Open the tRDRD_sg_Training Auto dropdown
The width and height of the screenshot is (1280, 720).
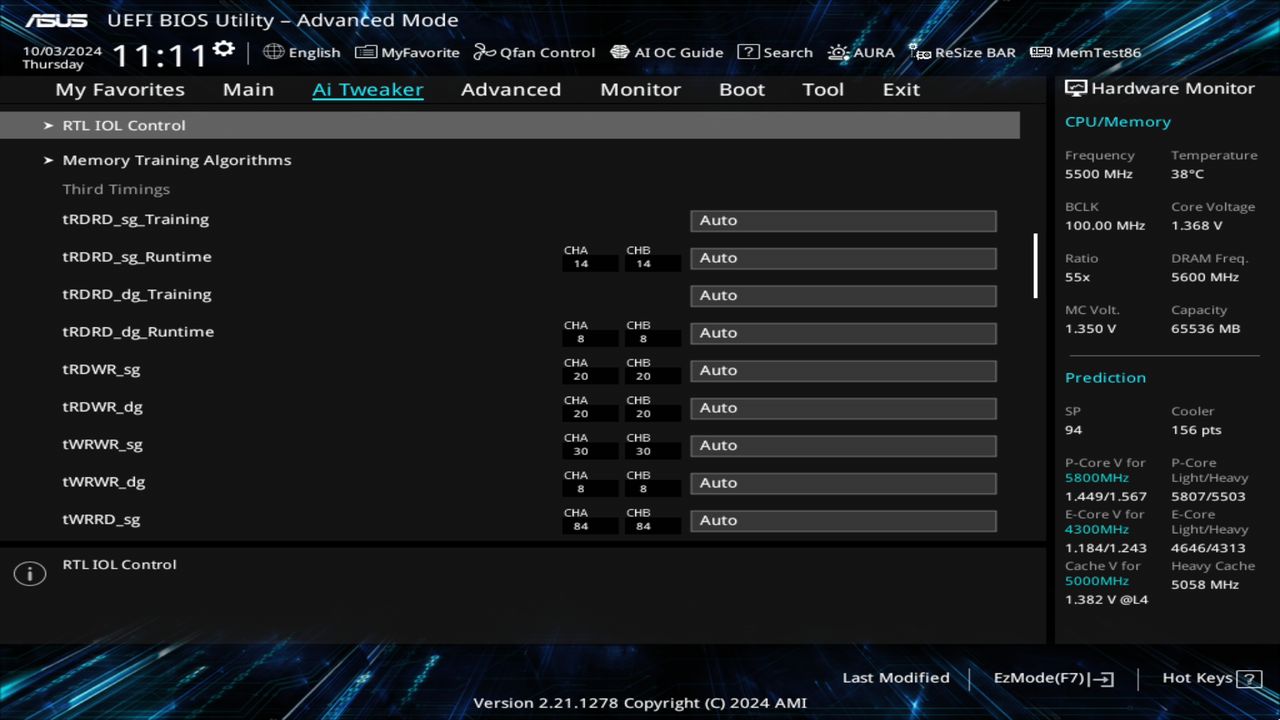point(843,220)
